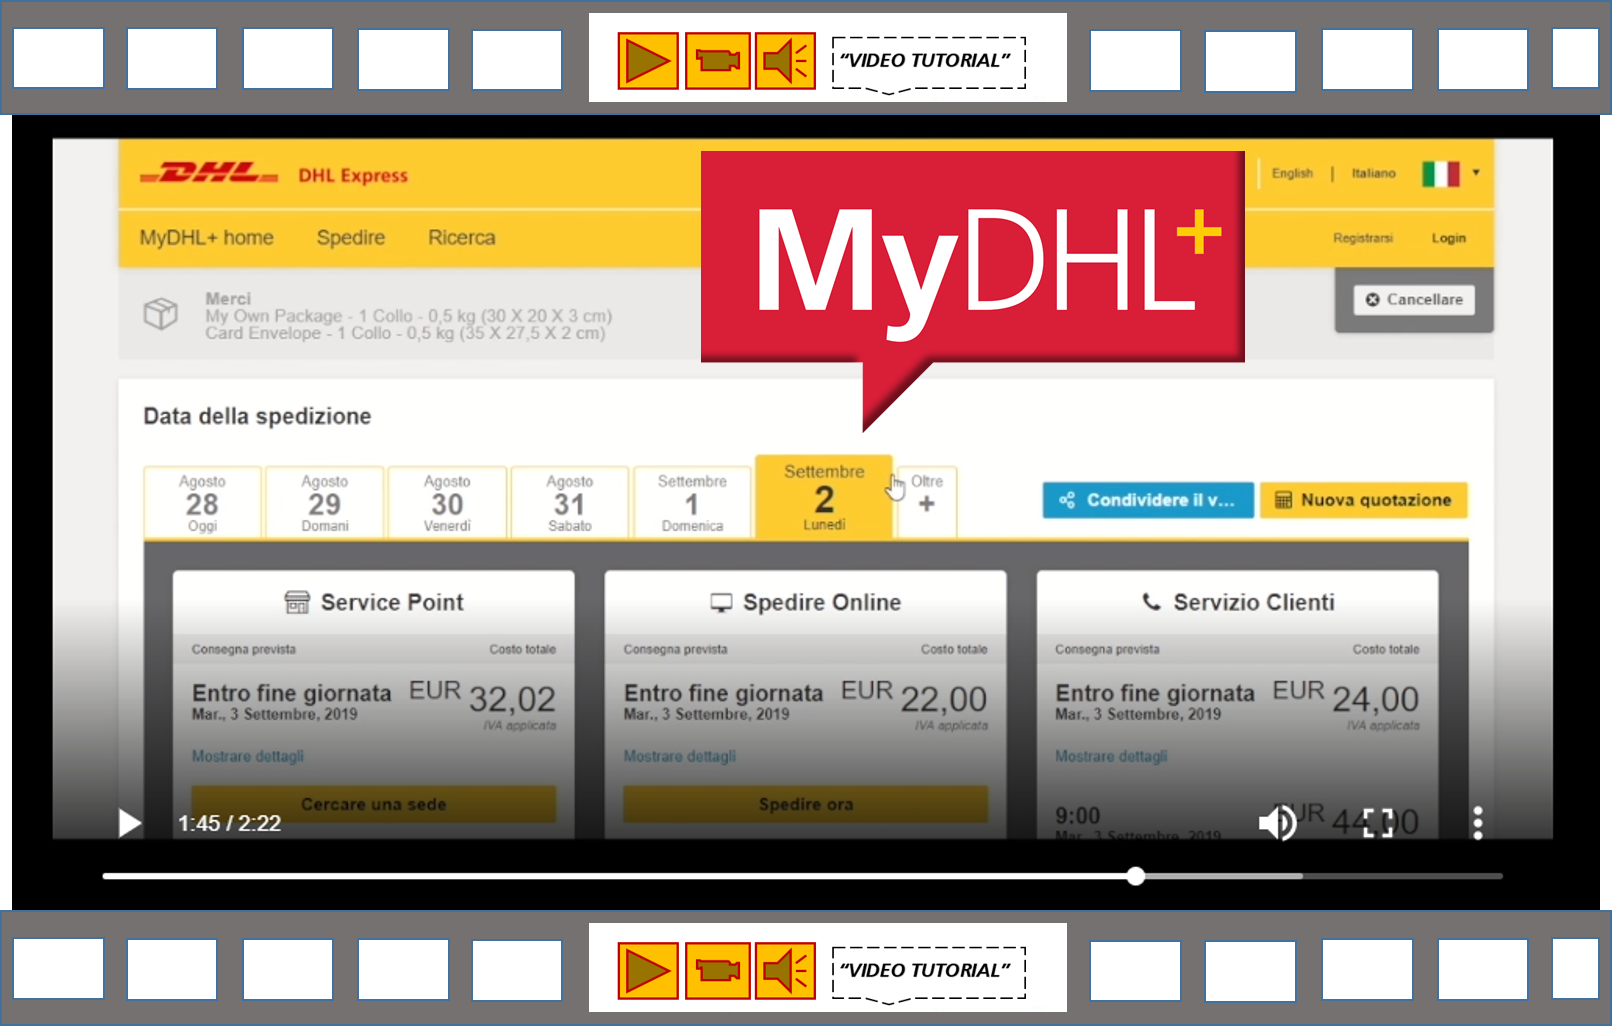1612x1026 pixels.
Task: Expand more dates with the Oltre + control
Action: (x=926, y=497)
